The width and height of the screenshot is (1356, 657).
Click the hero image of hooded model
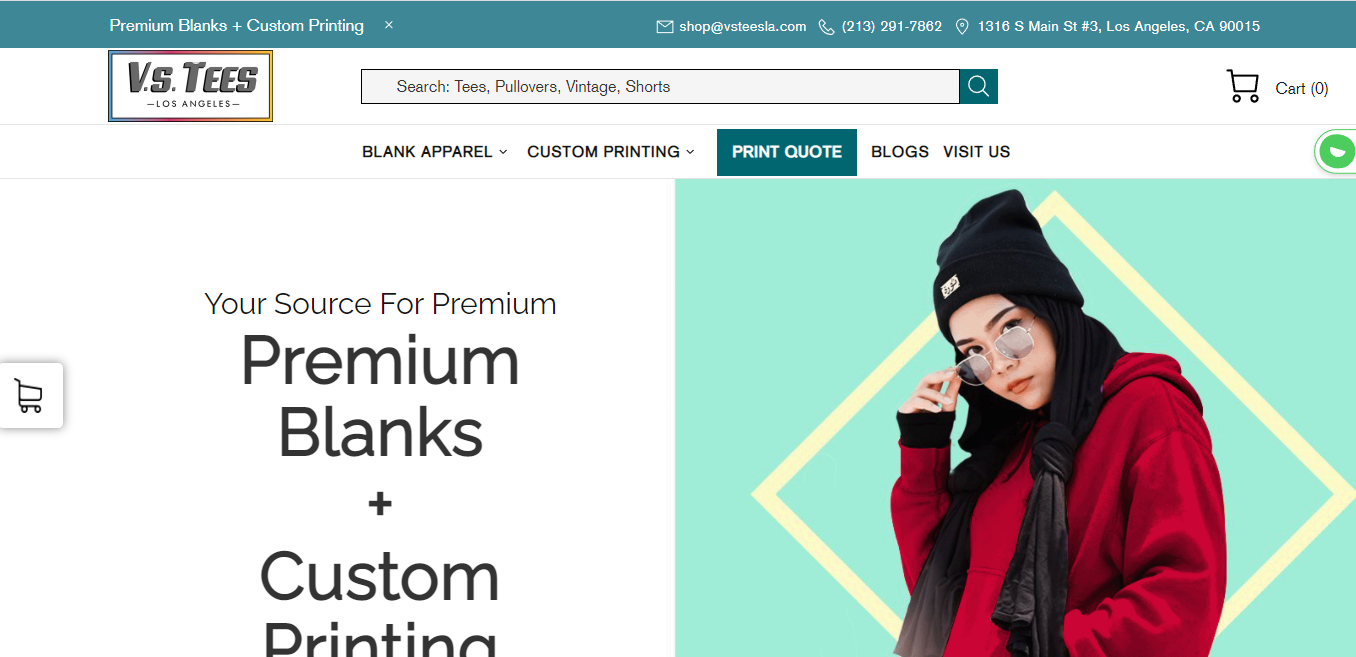pos(1015,418)
